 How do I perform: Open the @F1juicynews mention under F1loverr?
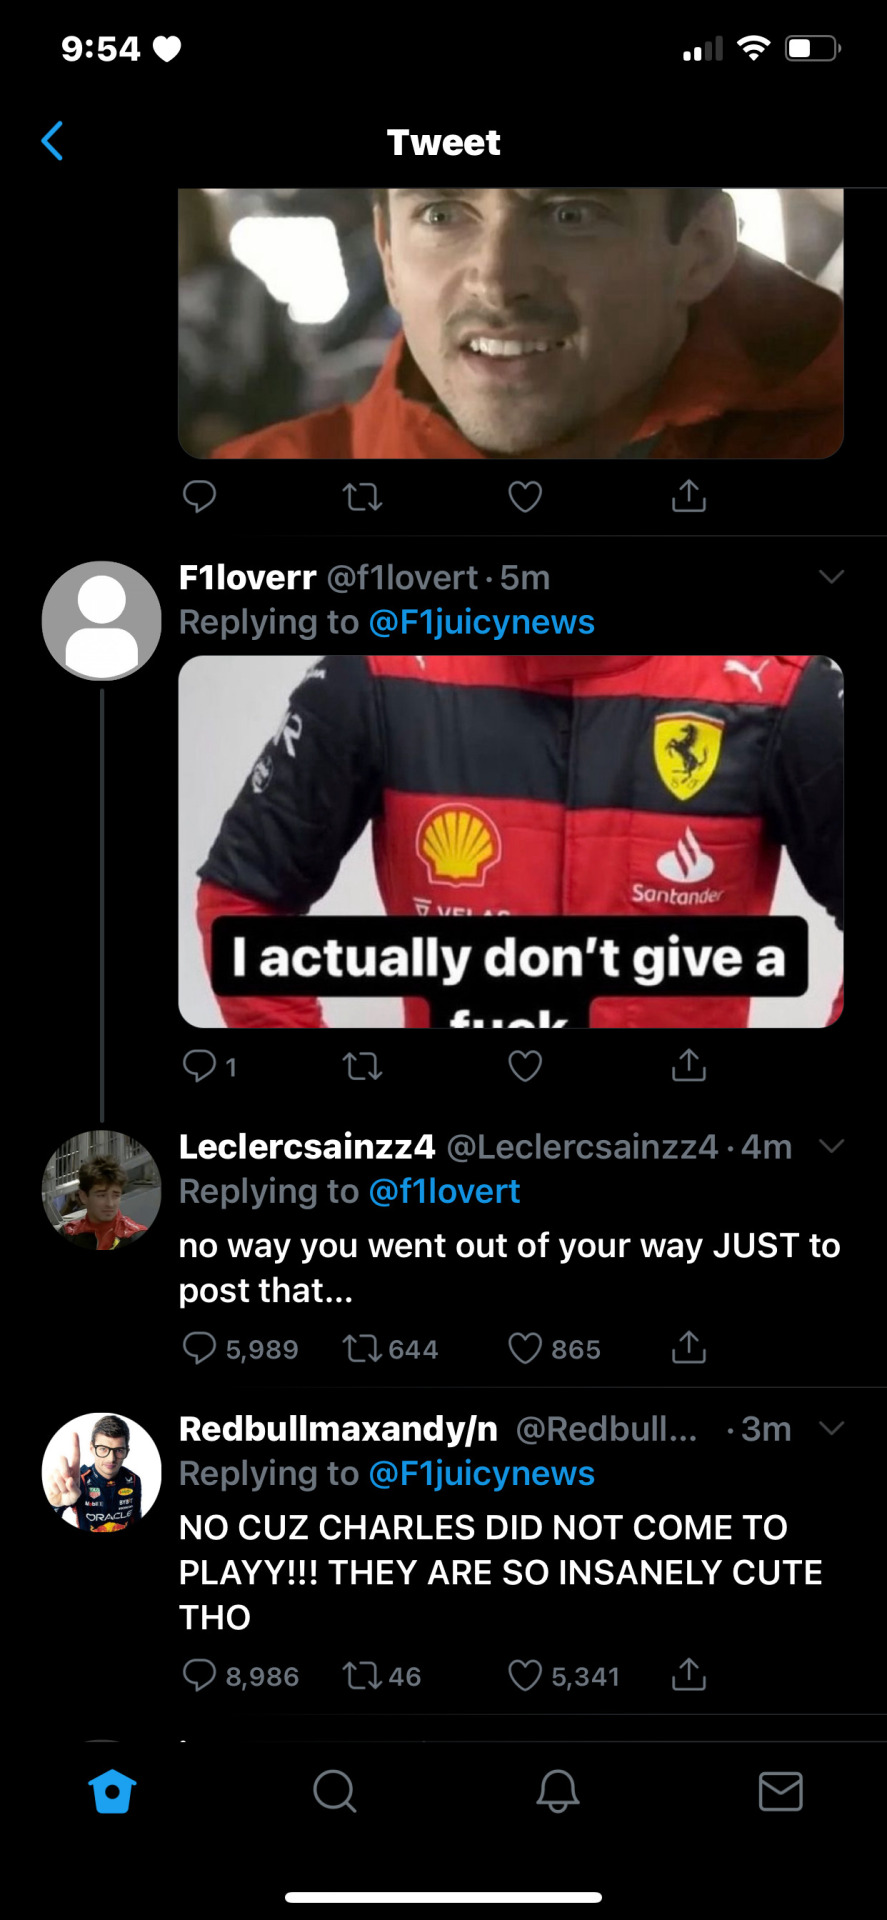481,622
